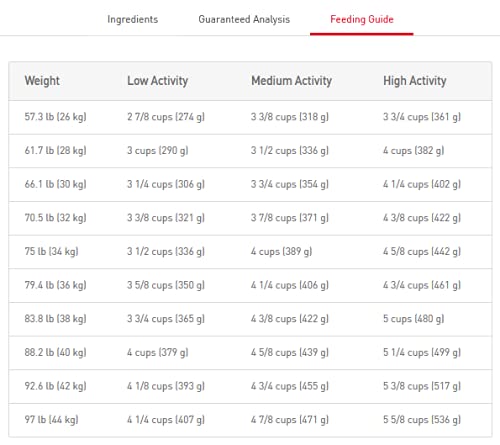Select the 3 3/4 cups (354 g) cell
The image size is (500, 445).
(290, 184)
